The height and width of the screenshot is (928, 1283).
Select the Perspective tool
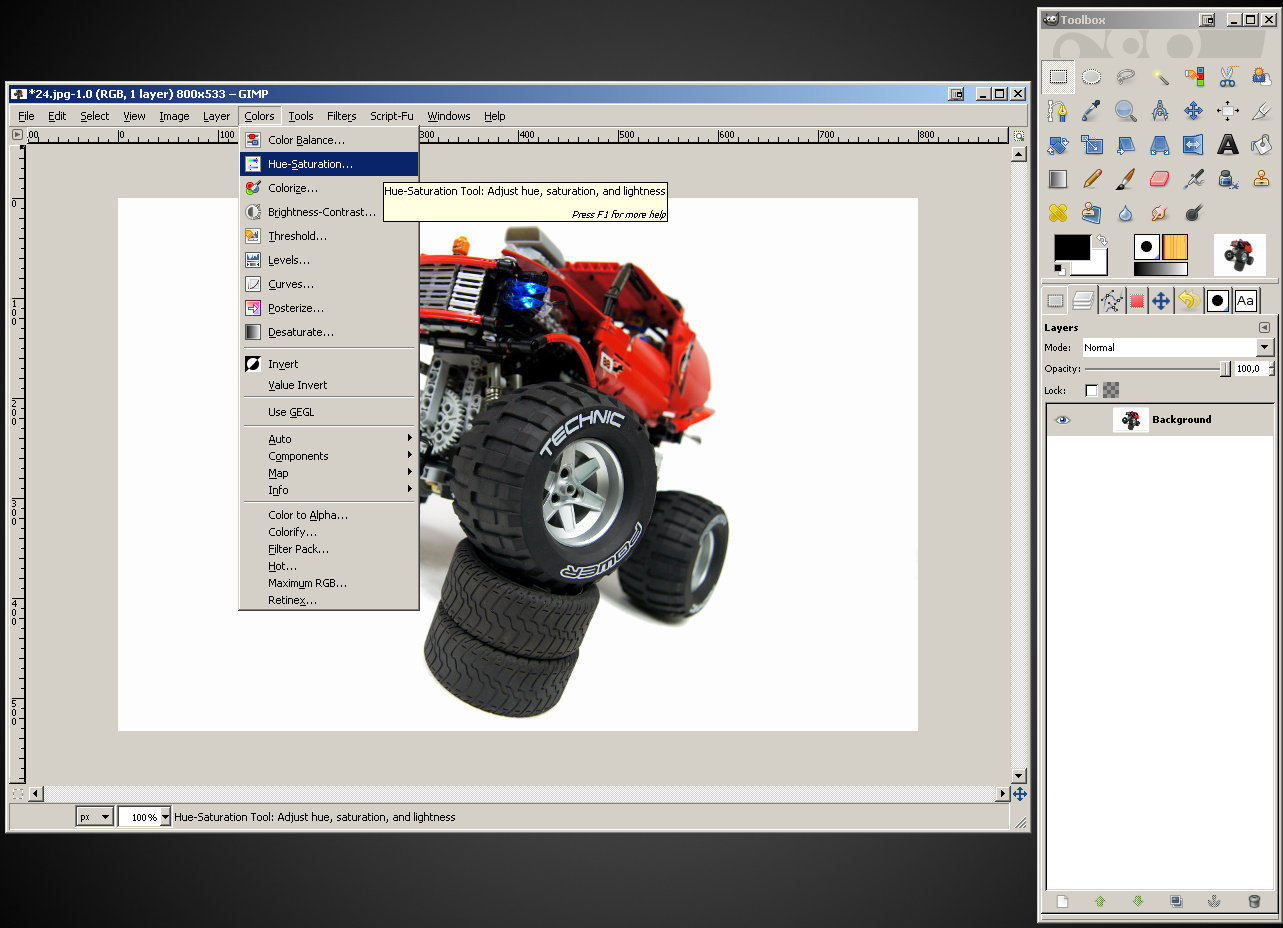pyautogui.click(x=1160, y=144)
